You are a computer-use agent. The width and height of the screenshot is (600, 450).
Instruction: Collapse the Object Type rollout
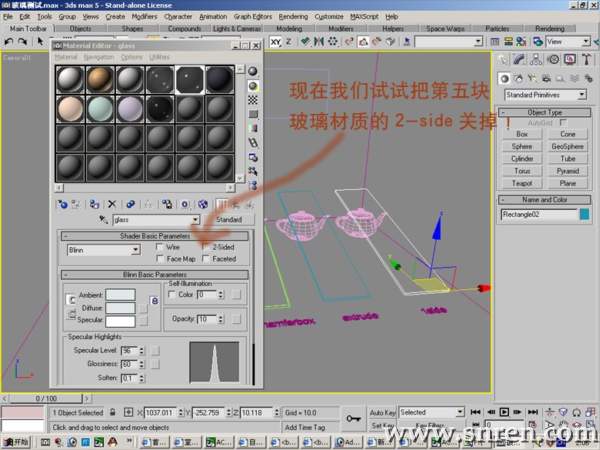(x=545, y=112)
